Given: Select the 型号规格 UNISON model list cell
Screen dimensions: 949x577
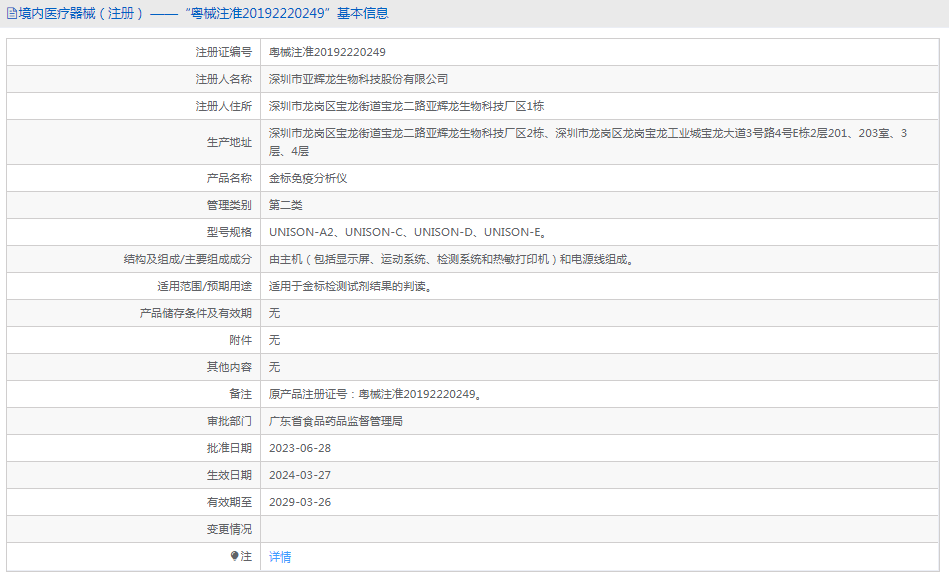Looking at the screenshot, I should (400, 231).
